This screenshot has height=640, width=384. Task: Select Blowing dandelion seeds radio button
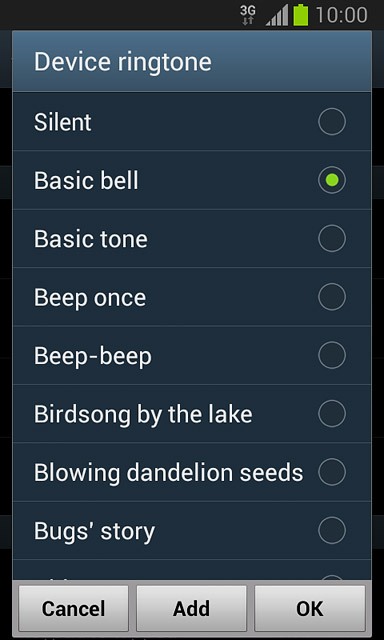pos(332,472)
